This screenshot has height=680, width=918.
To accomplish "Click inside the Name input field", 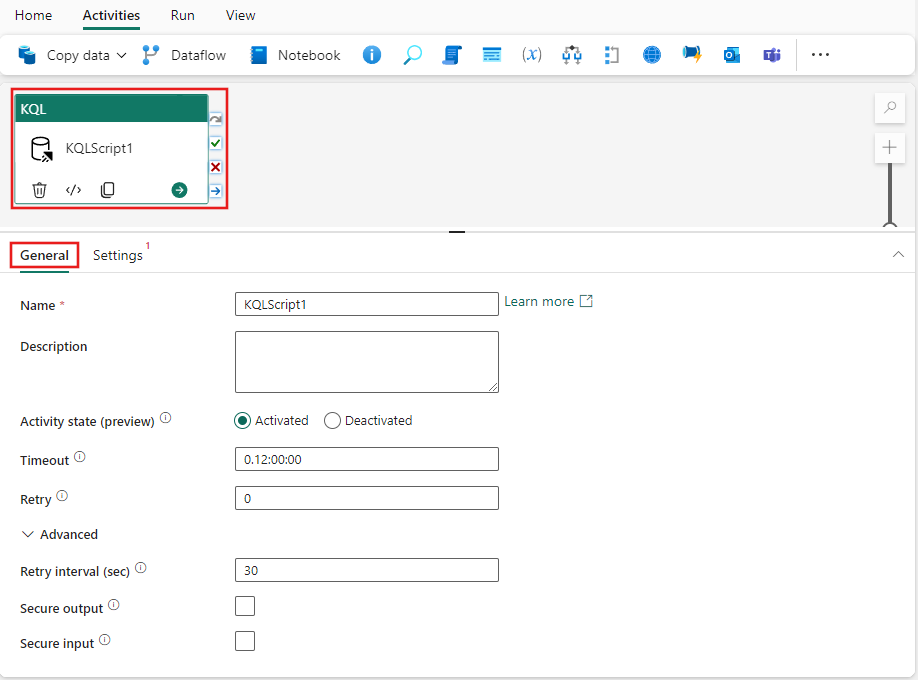I will point(366,304).
